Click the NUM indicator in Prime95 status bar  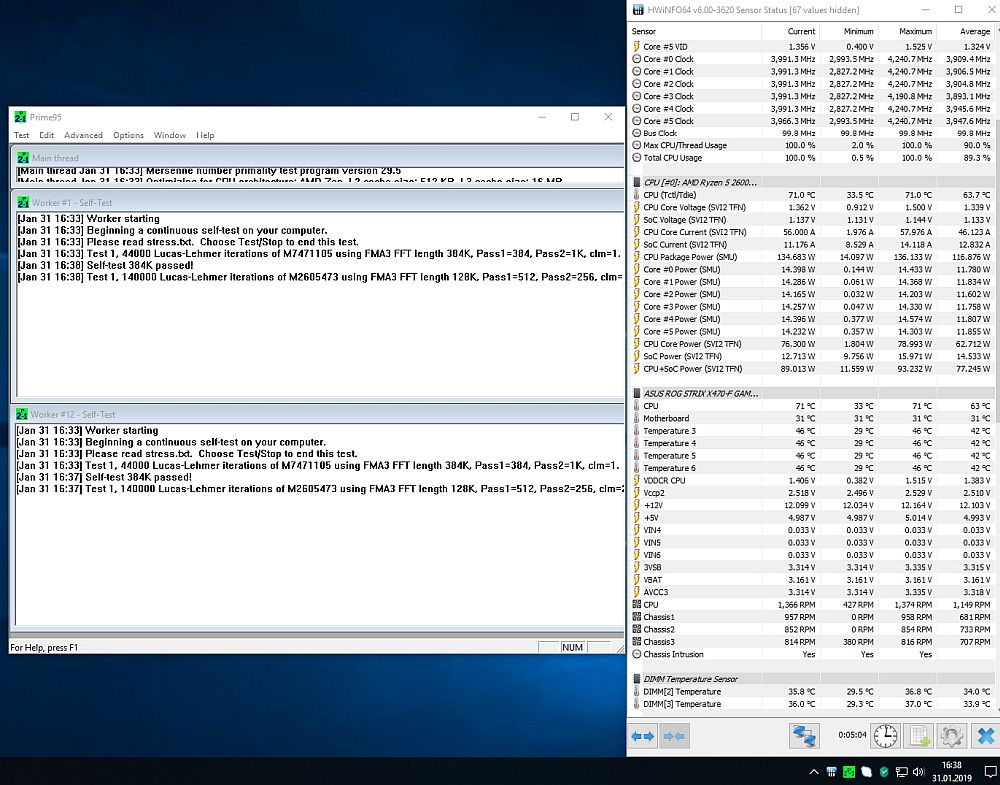(572, 647)
